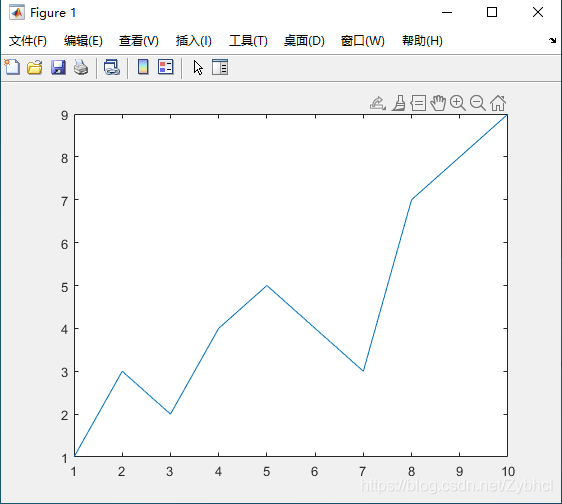Open the 帮助(H) menu
This screenshot has width=562, height=504.
point(422,41)
